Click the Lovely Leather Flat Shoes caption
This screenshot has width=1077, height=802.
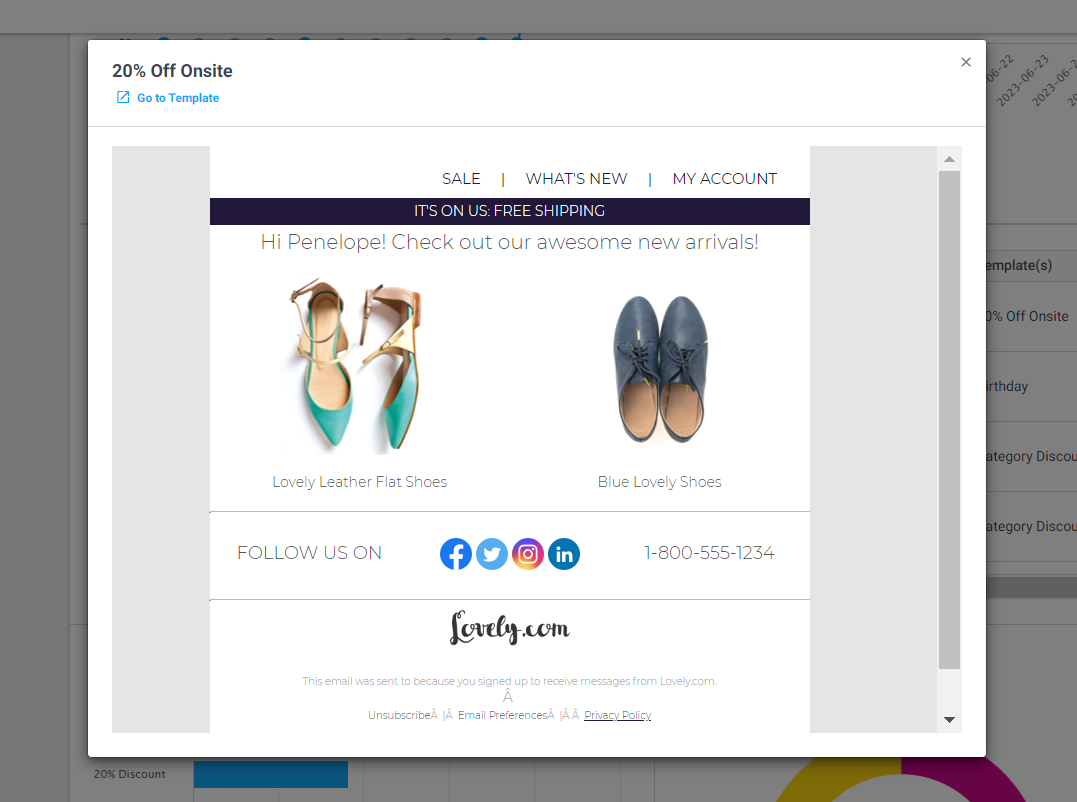click(359, 482)
